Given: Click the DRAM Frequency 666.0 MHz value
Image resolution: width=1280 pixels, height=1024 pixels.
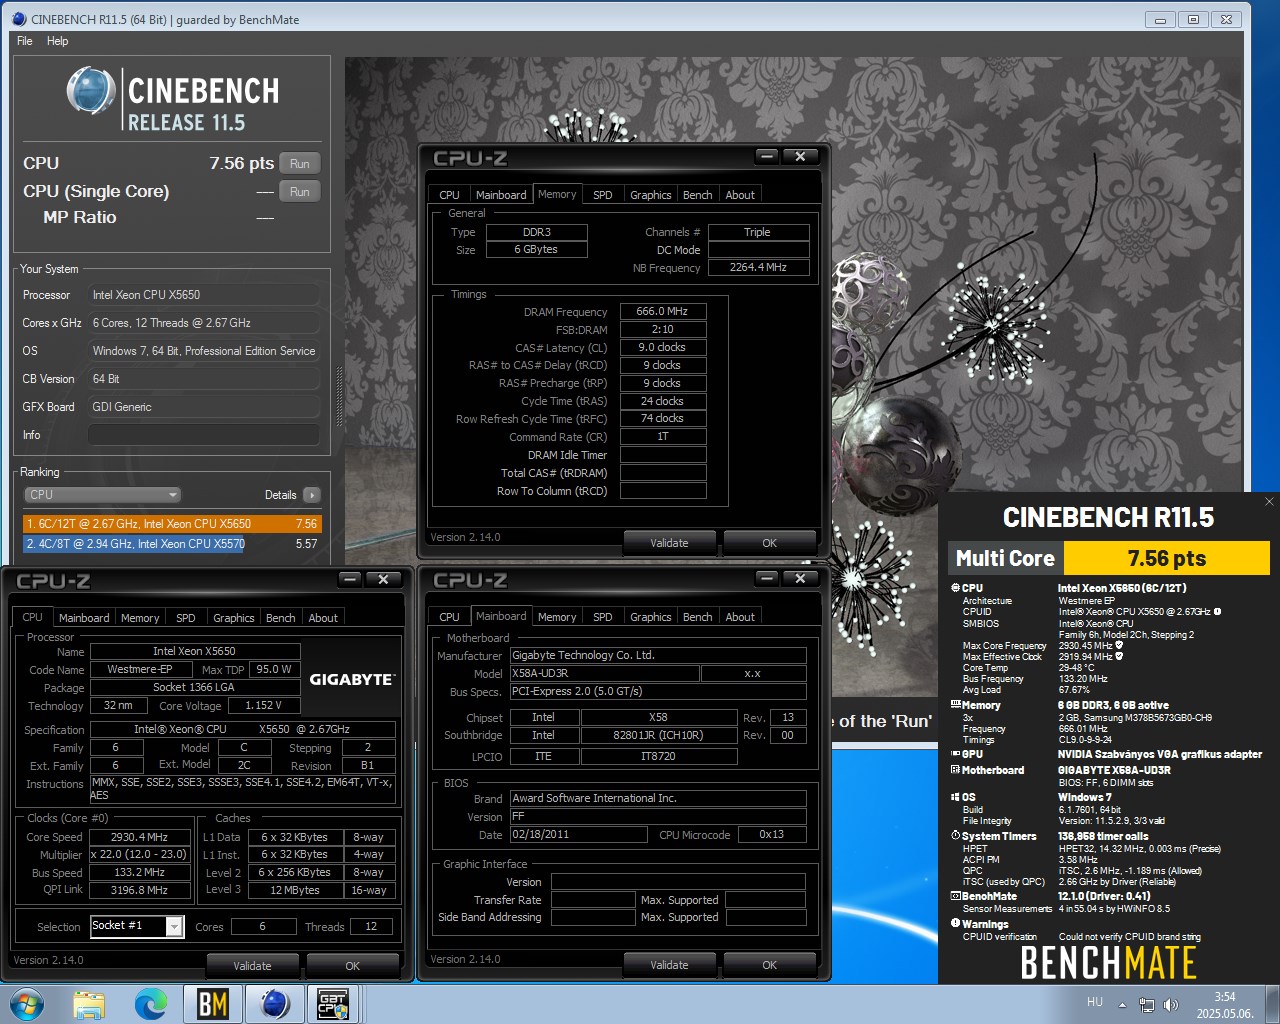Looking at the screenshot, I should coord(663,311).
